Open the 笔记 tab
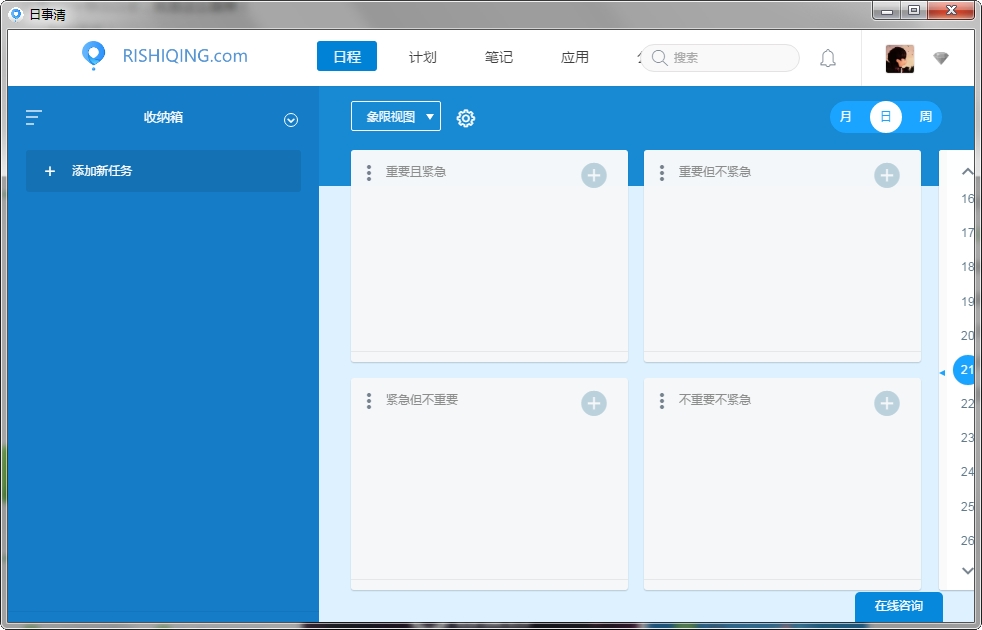The image size is (982, 630). point(499,57)
